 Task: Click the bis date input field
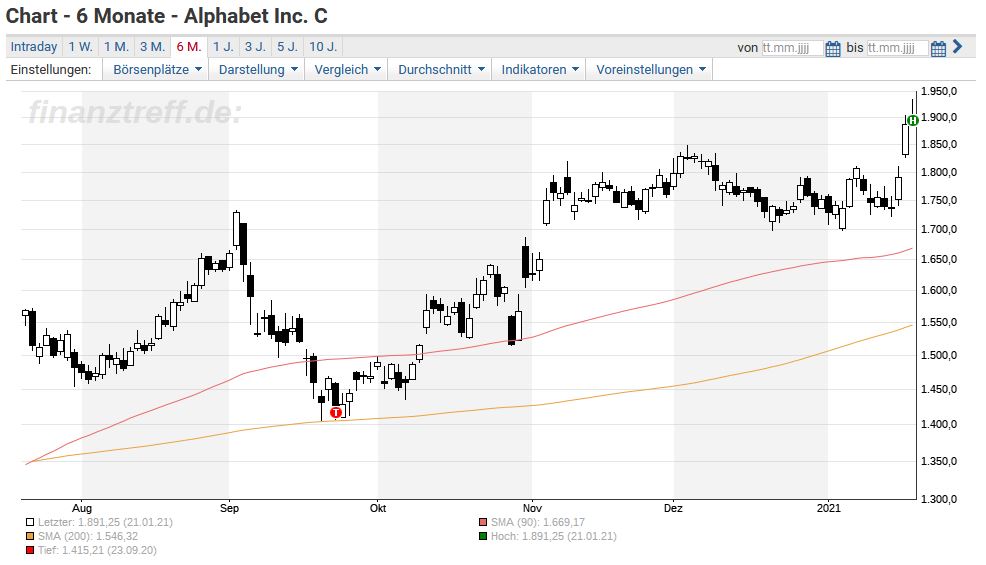897,48
